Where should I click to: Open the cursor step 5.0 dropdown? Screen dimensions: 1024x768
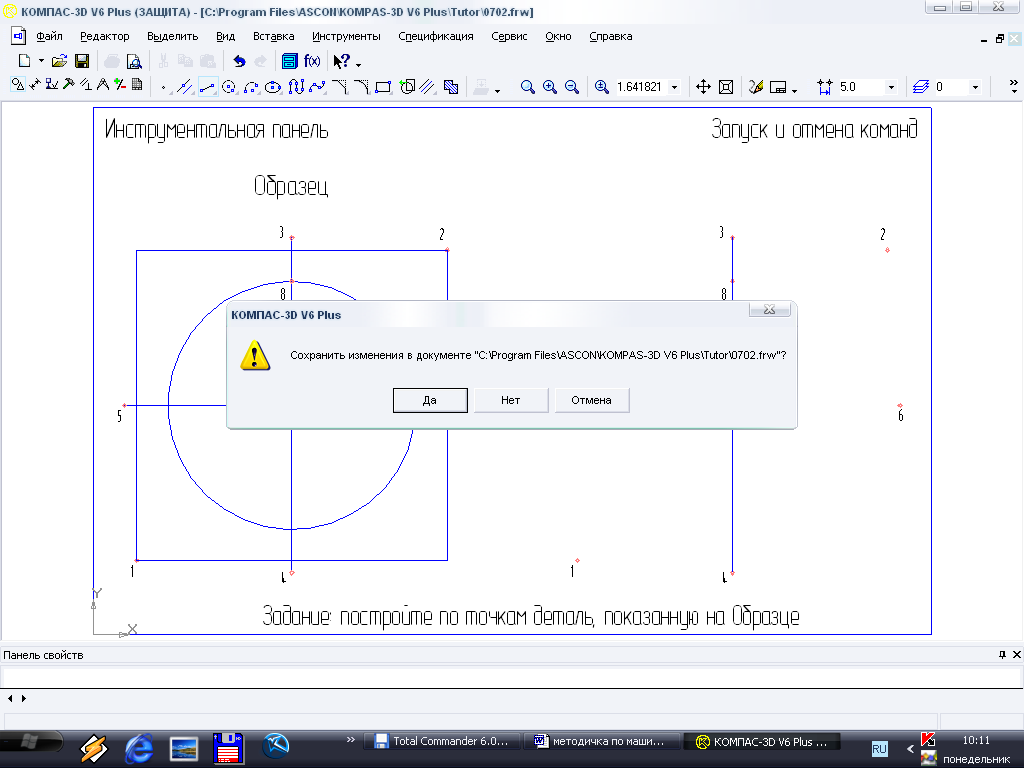point(891,88)
